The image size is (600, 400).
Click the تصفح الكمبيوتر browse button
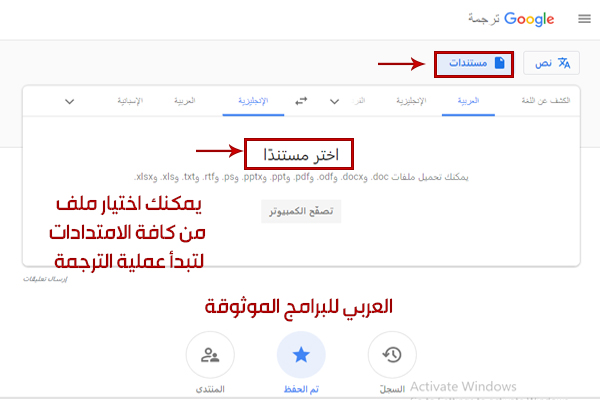pyautogui.click(x=301, y=212)
